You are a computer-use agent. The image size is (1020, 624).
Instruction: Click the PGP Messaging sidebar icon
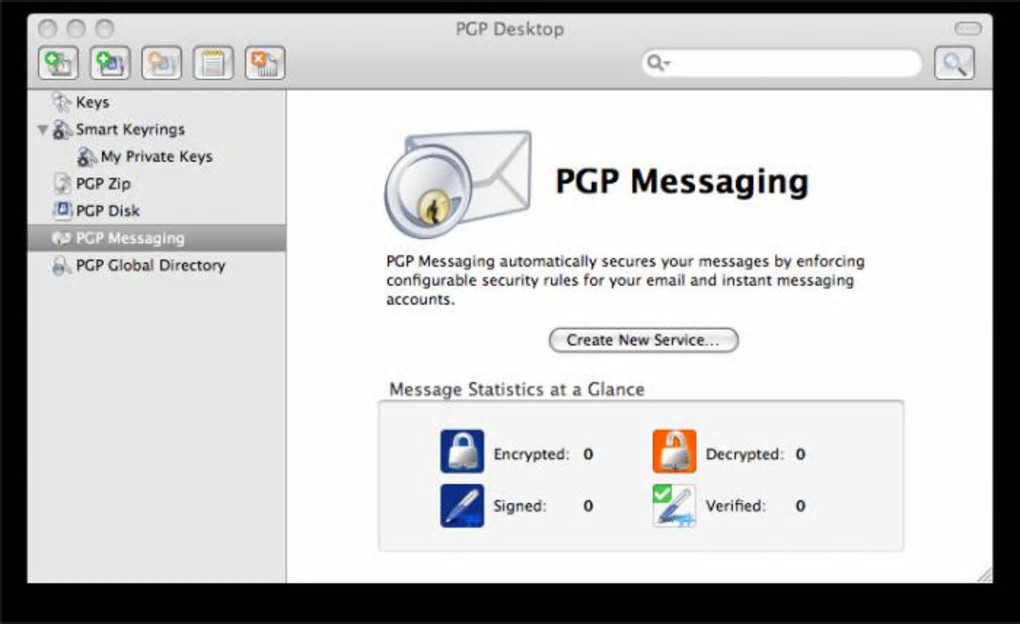(x=62, y=238)
